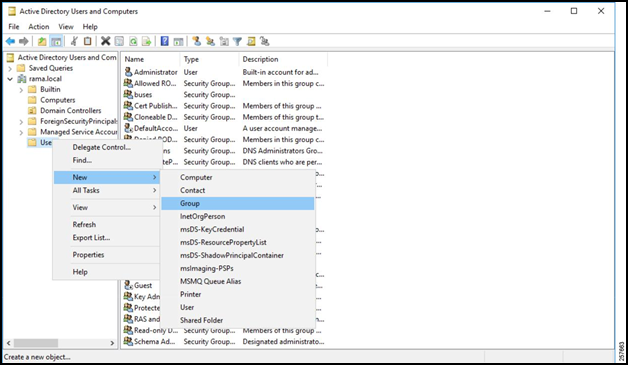Sort by the Type column header
Screen dimensions: 628x365
209,59
